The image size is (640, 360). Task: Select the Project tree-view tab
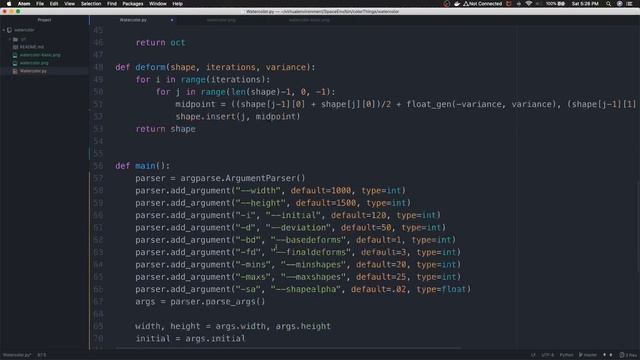click(44, 20)
